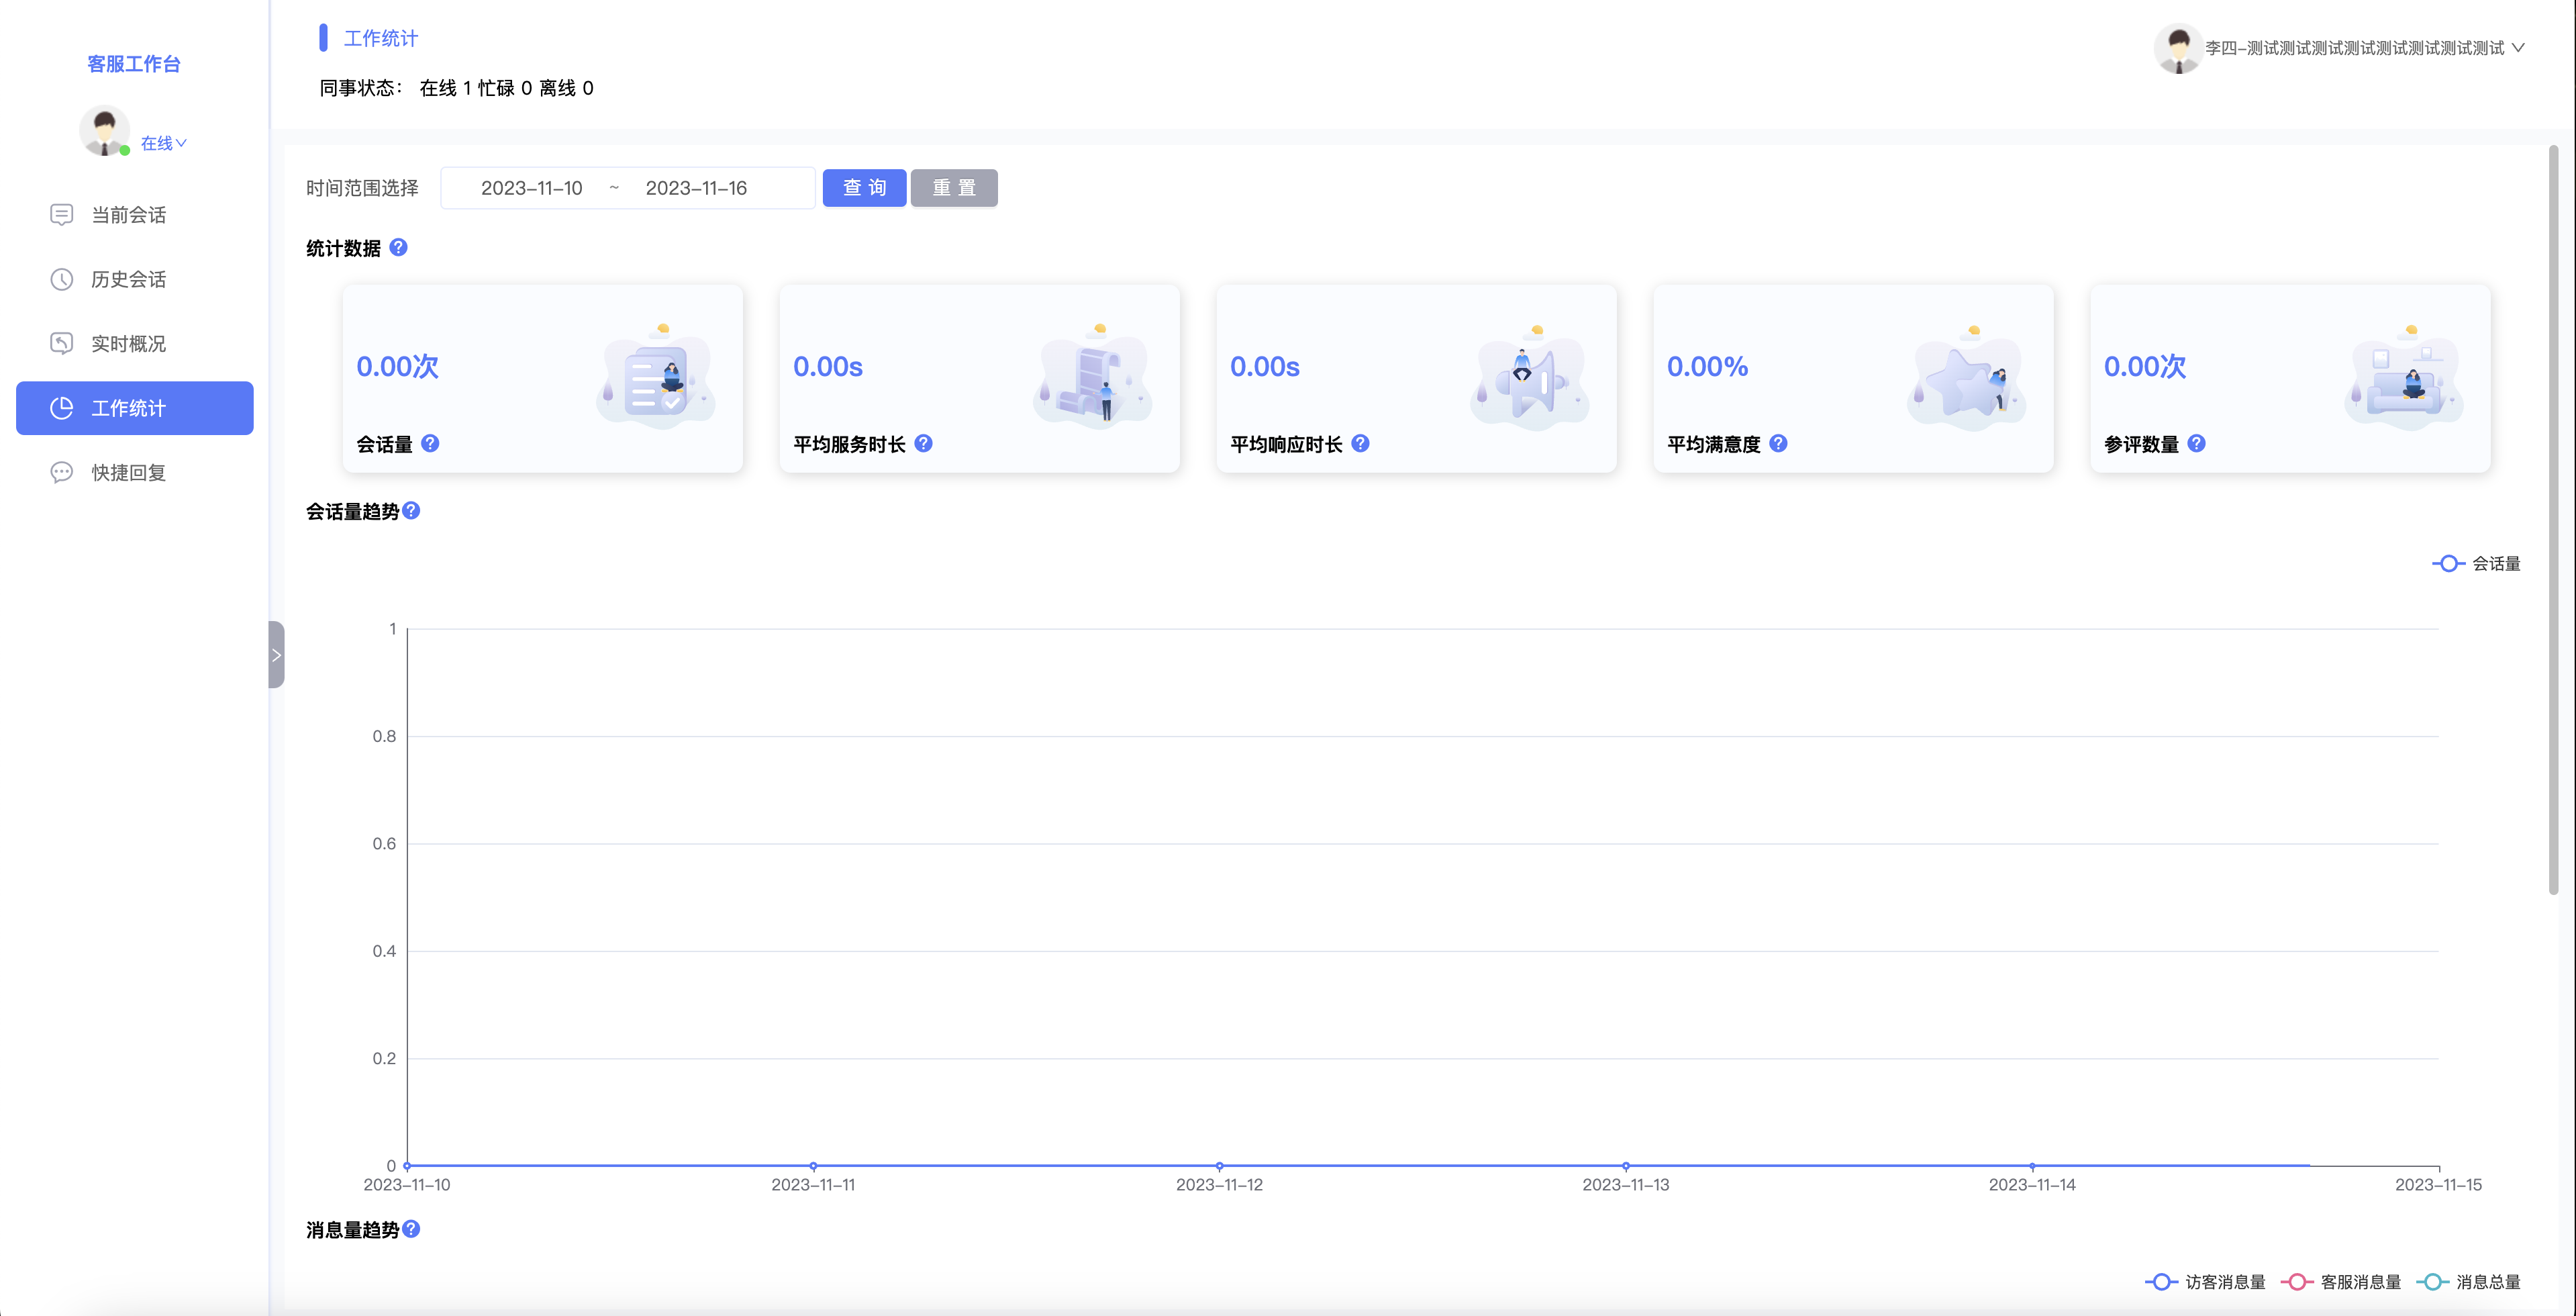Screen dimensions: 2576x1316
Task: Click help icon next to 平均服务时长
Action: [x=923, y=443]
